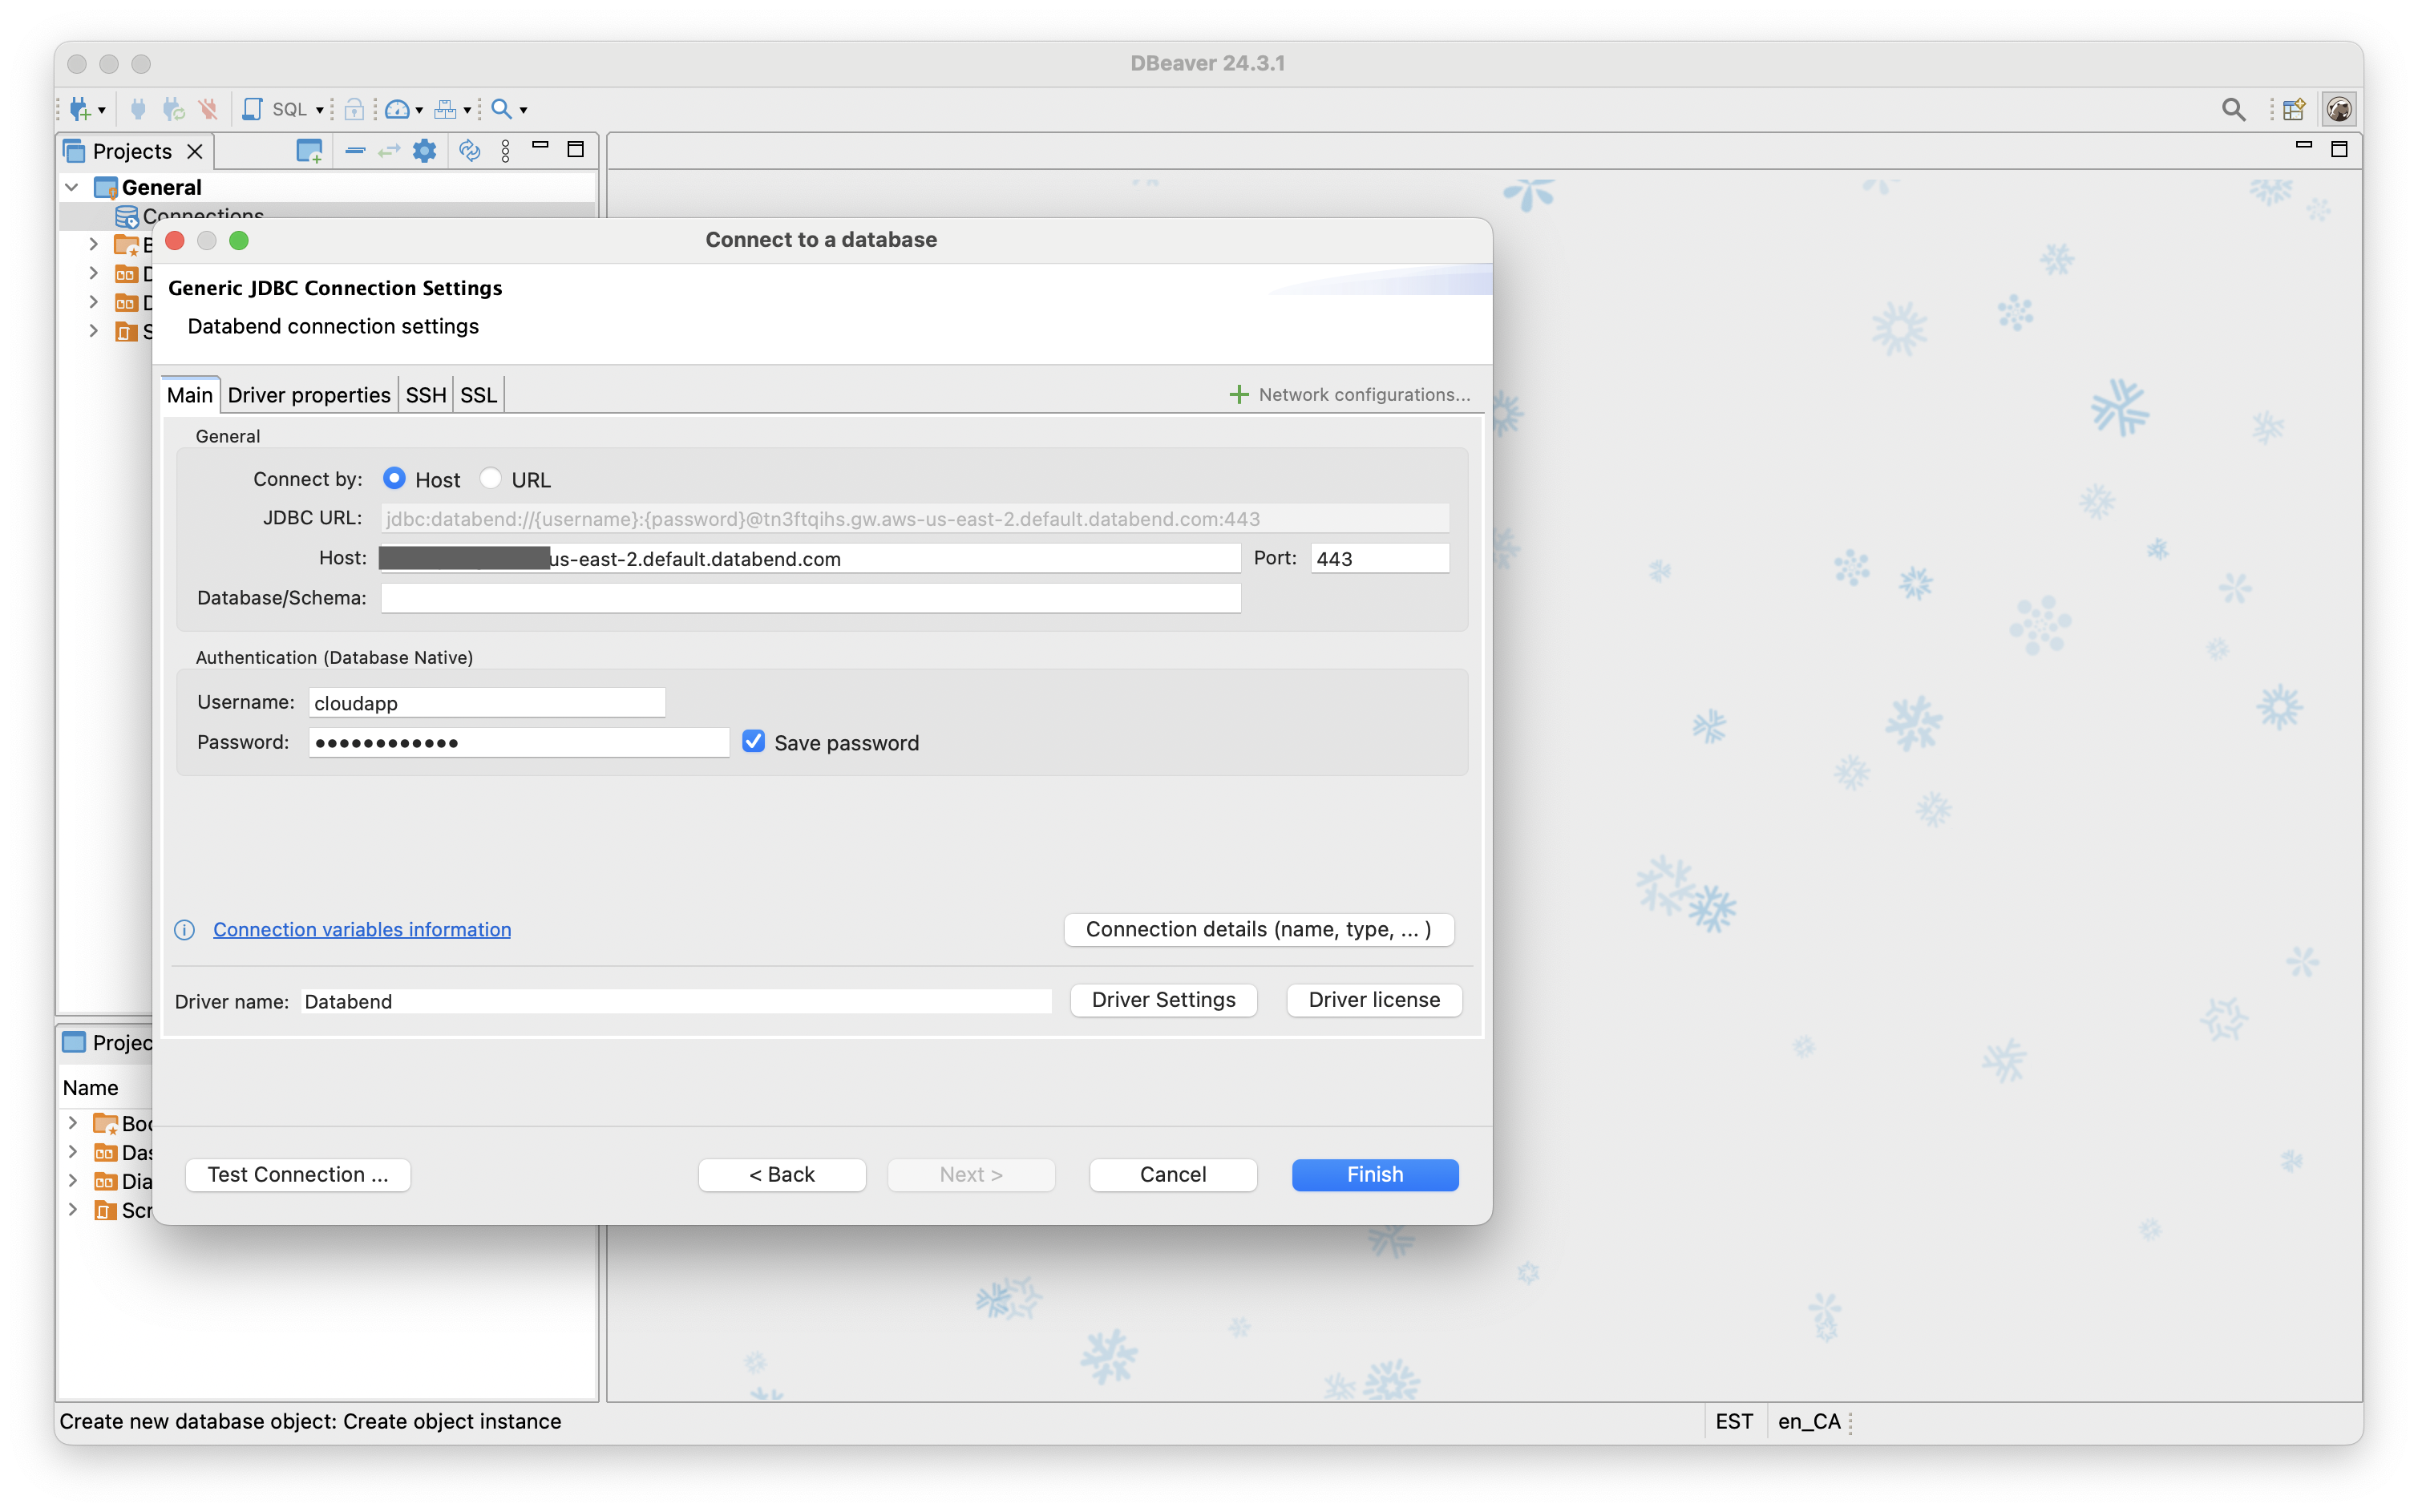This screenshot has width=2418, height=1512.
Task: Expand the Das row in lower panel
Action: (73, 1152)
